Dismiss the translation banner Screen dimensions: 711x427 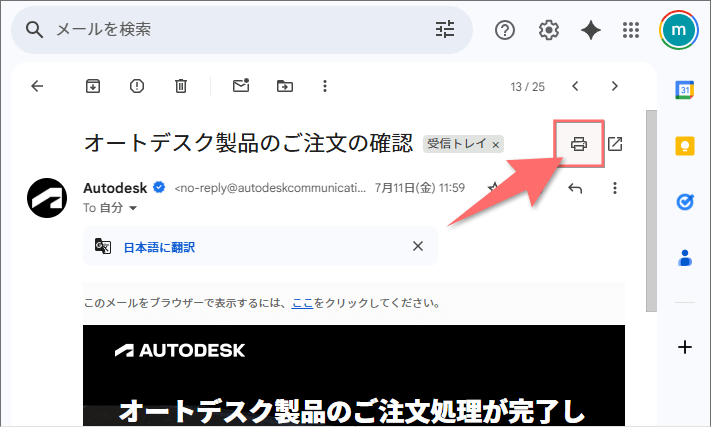pyautogui.click(x=418, y=246)
